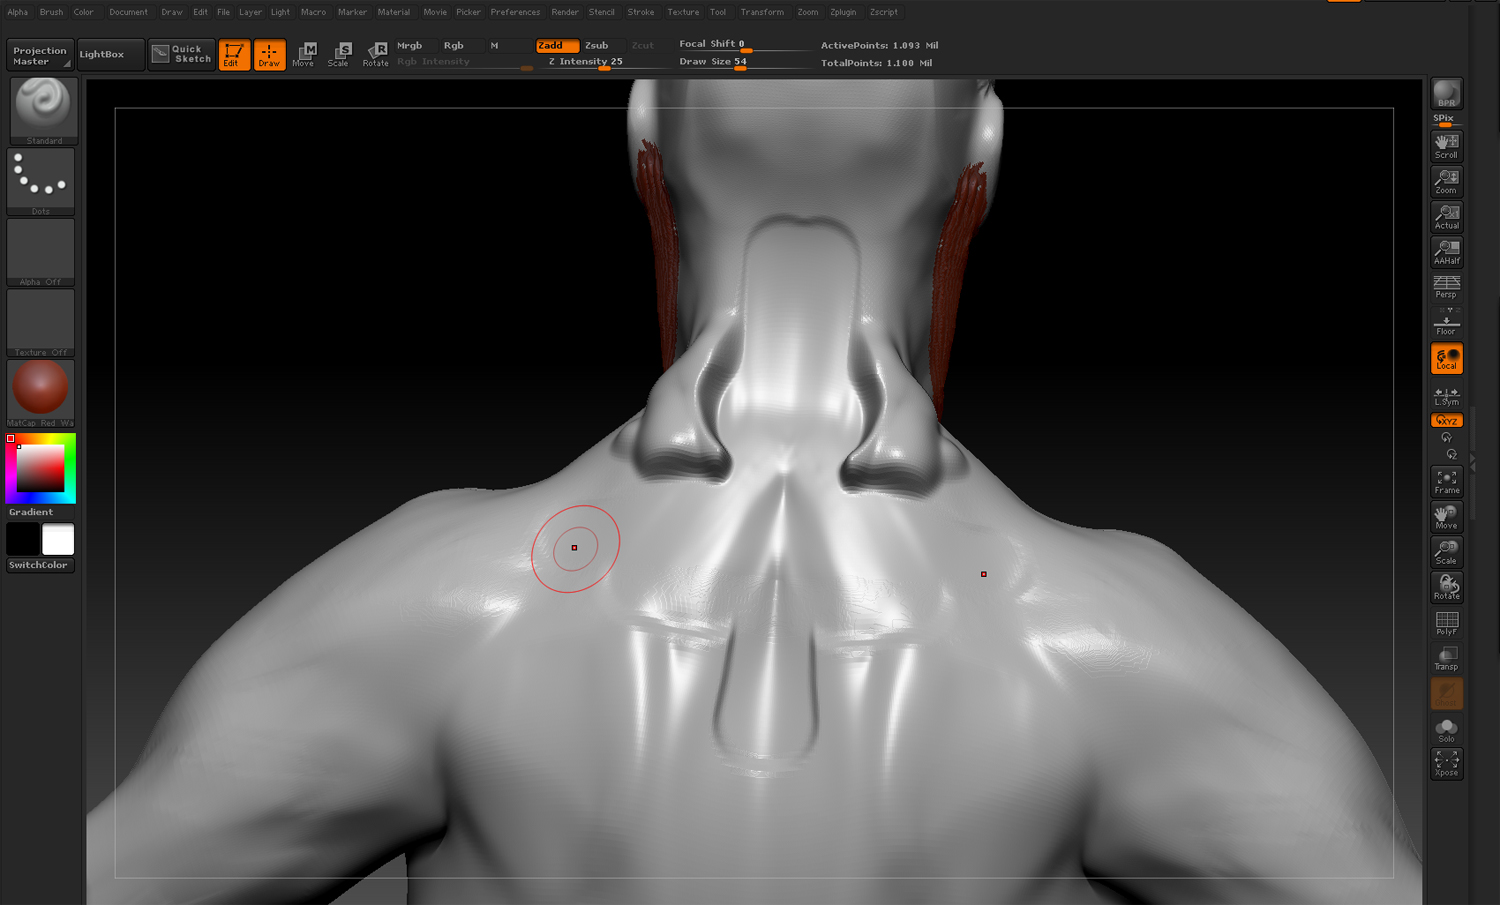Select the AAHalf view icon

point(1446,251)
